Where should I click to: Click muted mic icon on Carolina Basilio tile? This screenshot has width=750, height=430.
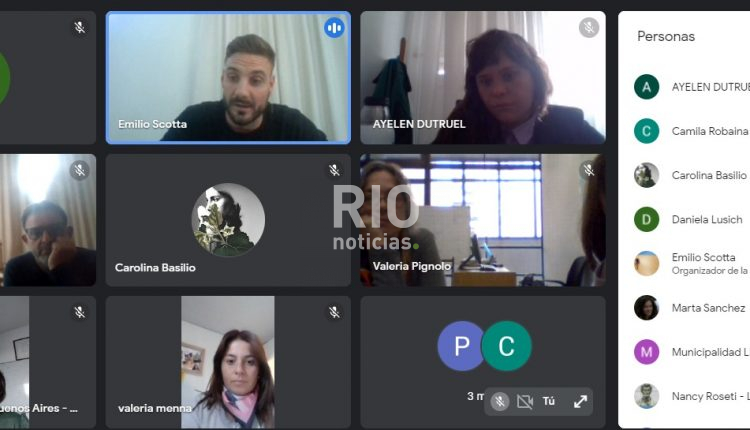334,170
